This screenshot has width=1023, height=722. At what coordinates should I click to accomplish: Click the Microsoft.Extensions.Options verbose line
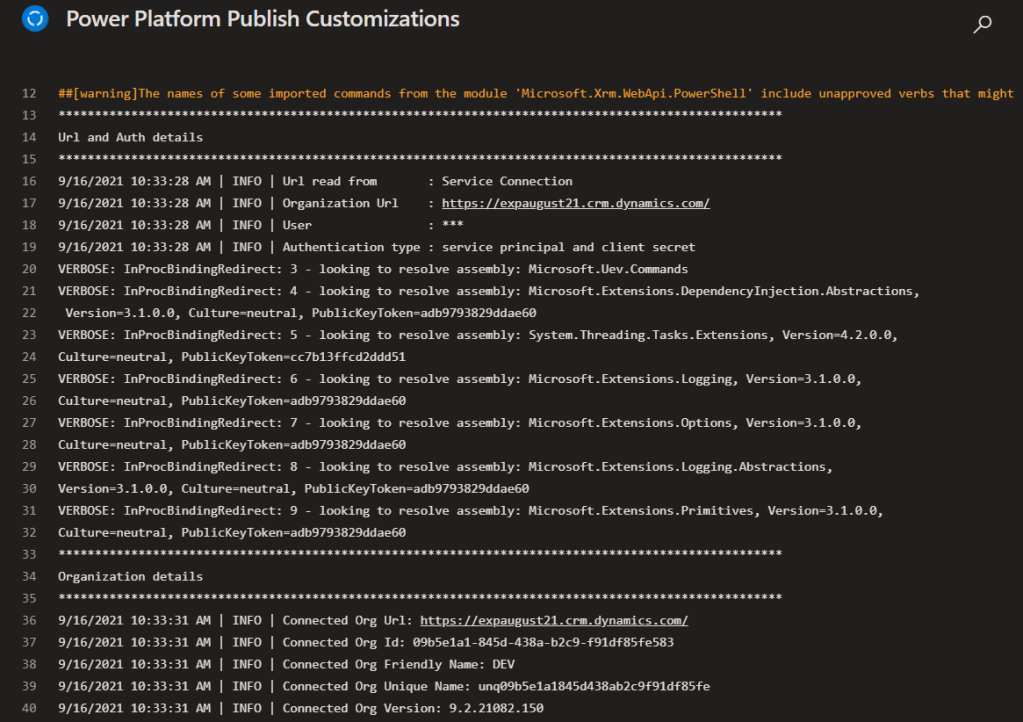(459, 423)
